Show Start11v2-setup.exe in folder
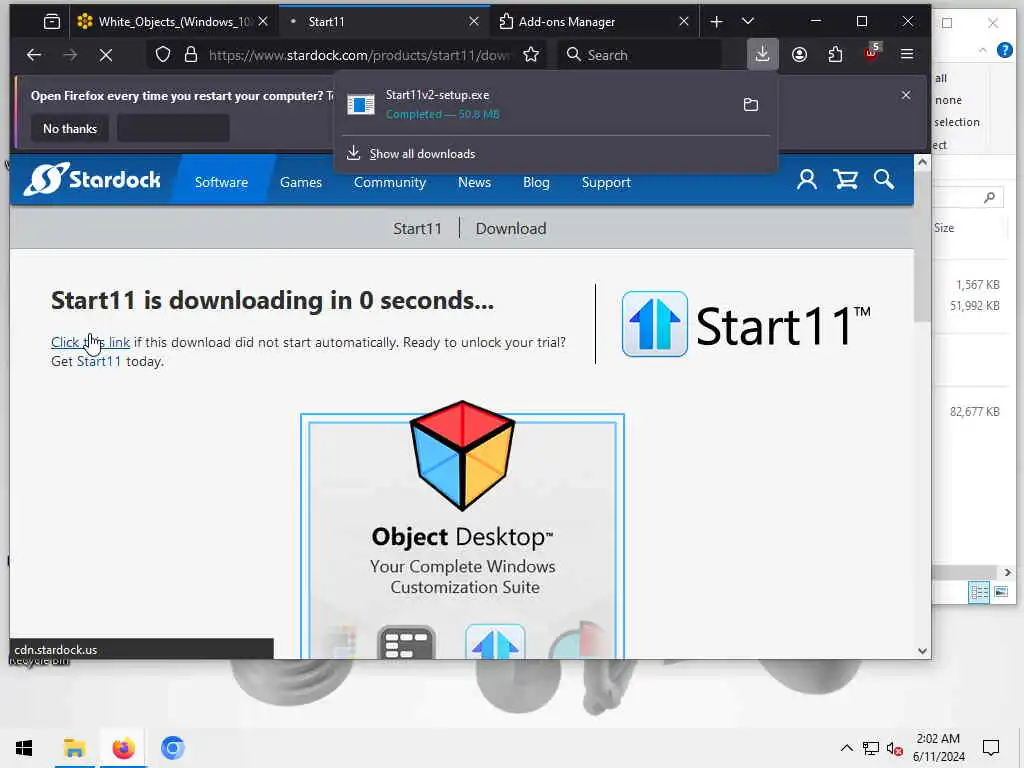Viewport: 1024px width, 768px height. (x=751, y=104)
